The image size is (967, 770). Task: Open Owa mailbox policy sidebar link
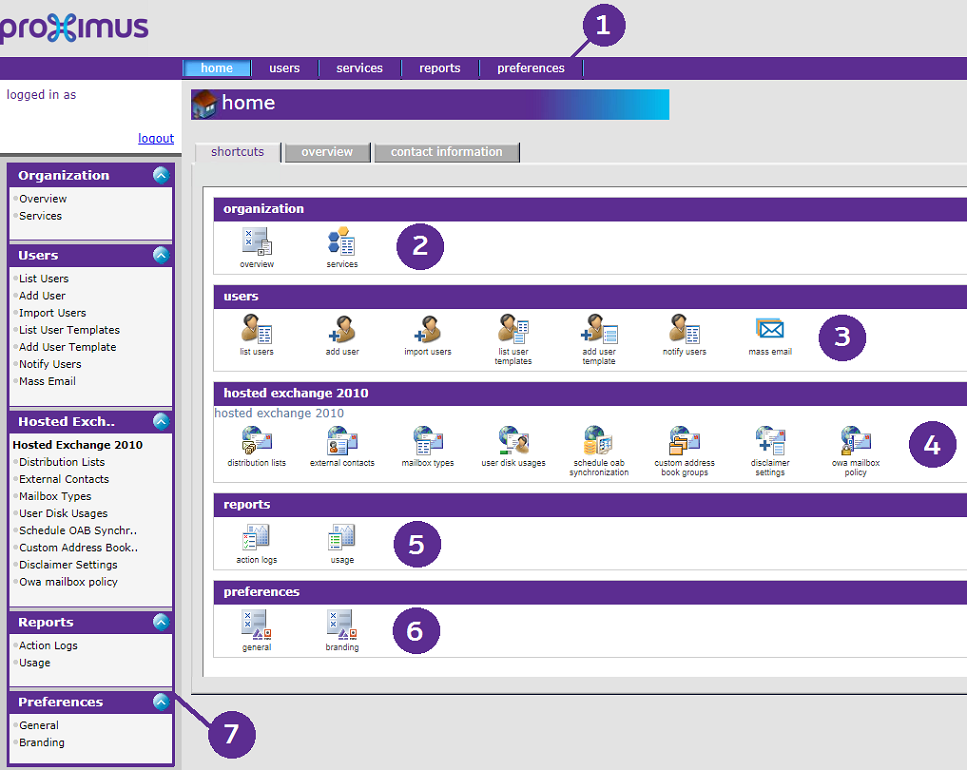68,582
